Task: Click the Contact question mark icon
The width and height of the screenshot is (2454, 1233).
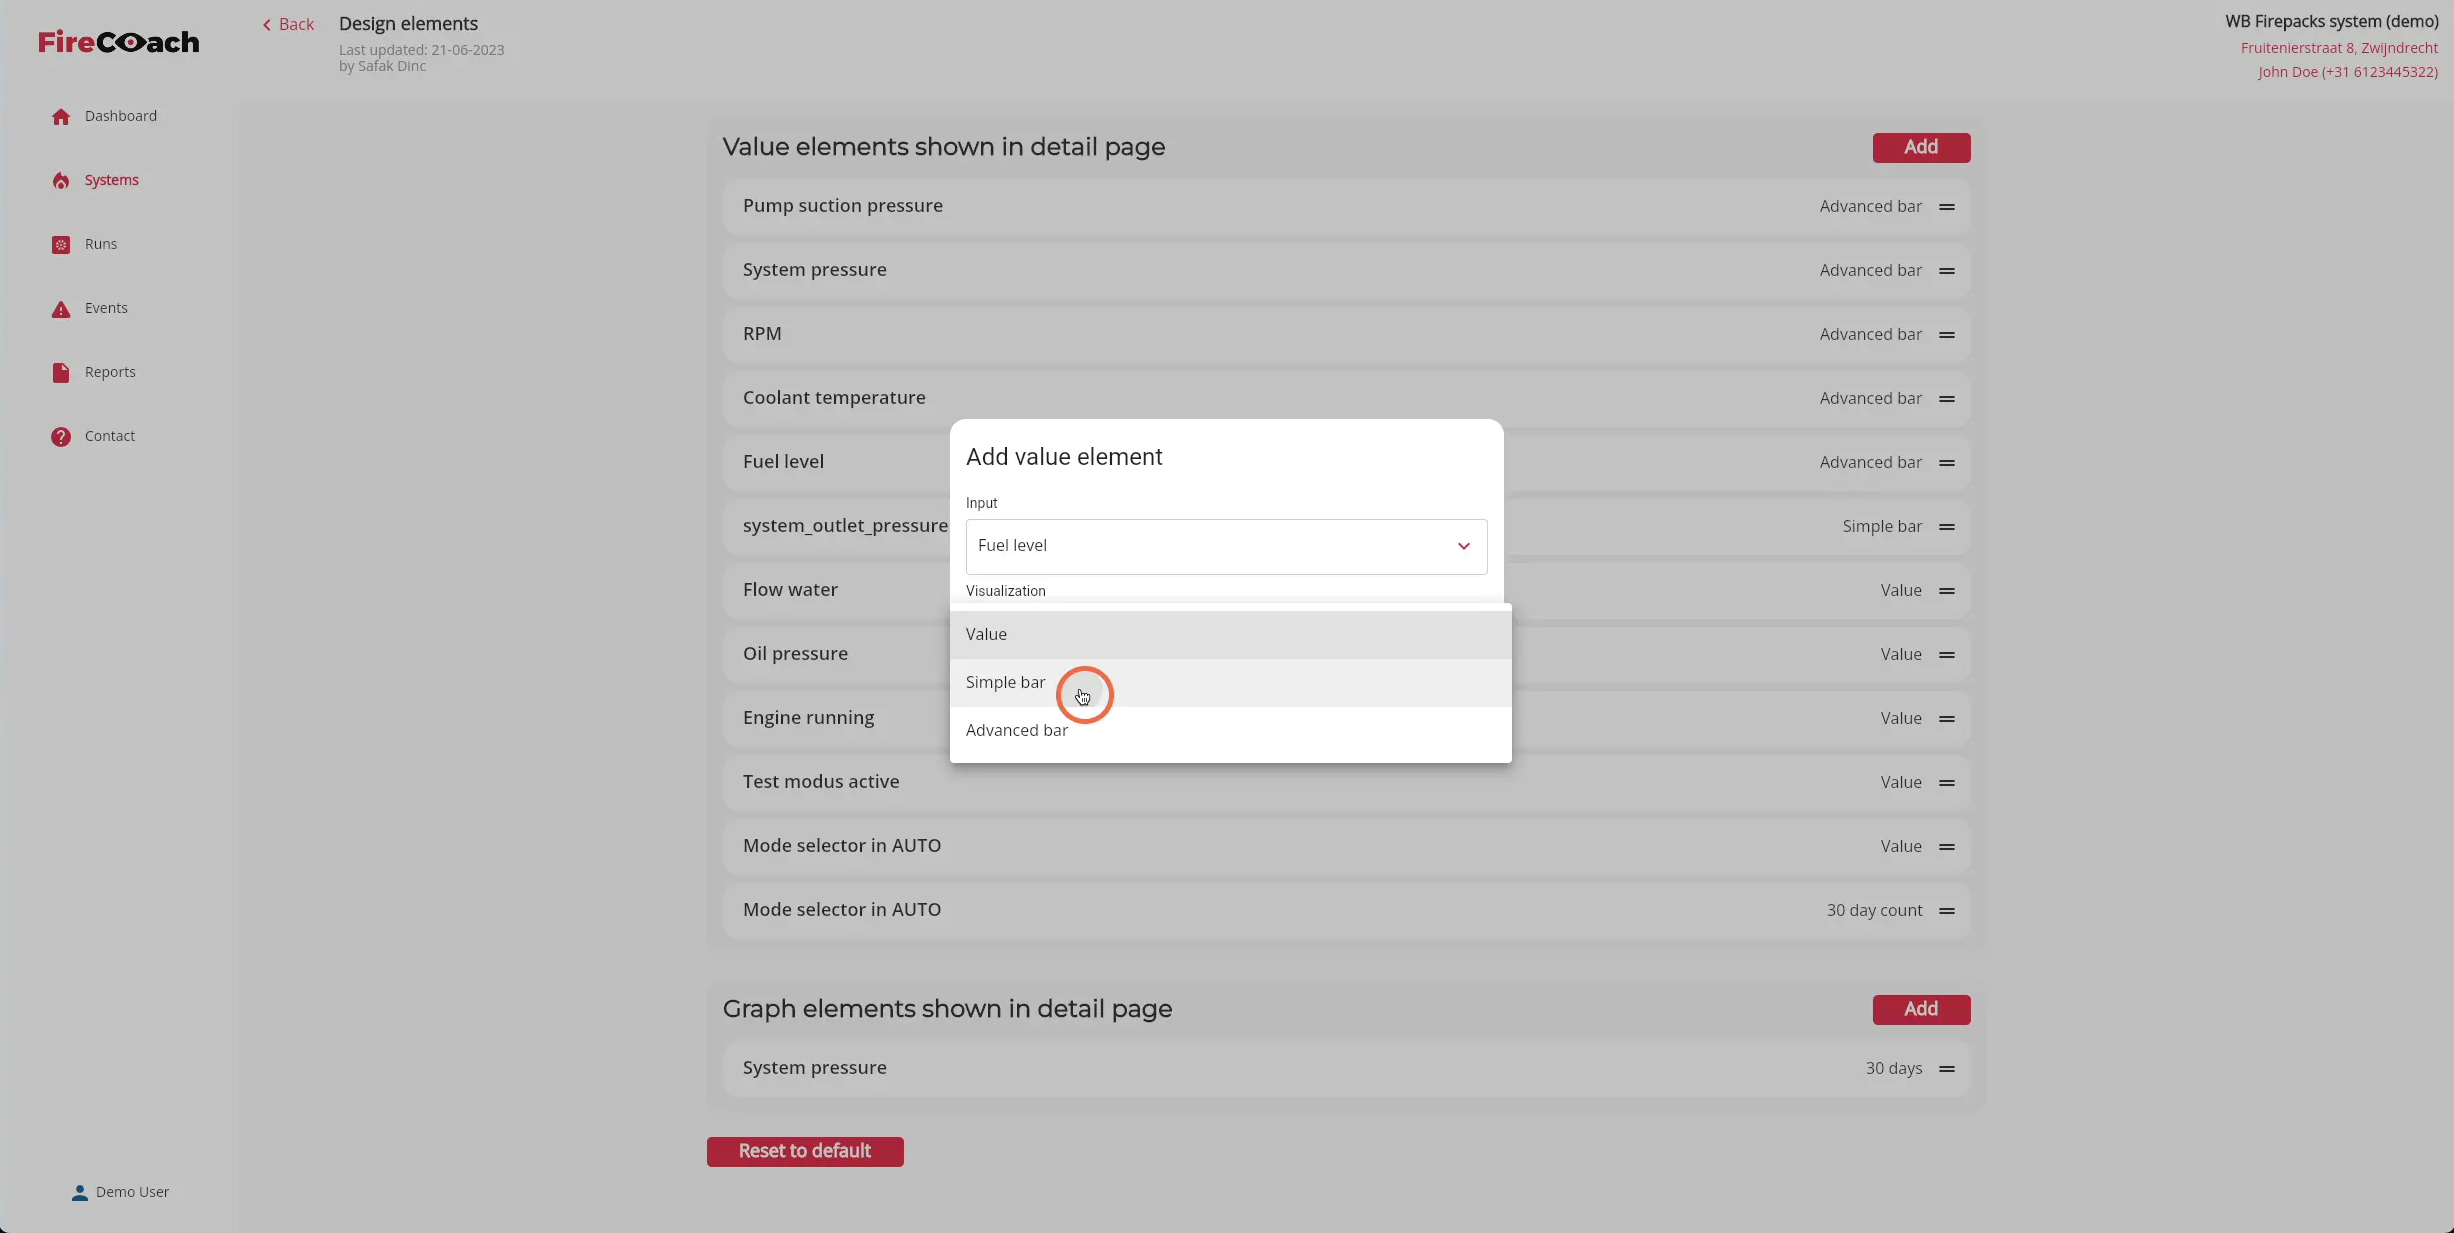Action: (x=61, y=437)
